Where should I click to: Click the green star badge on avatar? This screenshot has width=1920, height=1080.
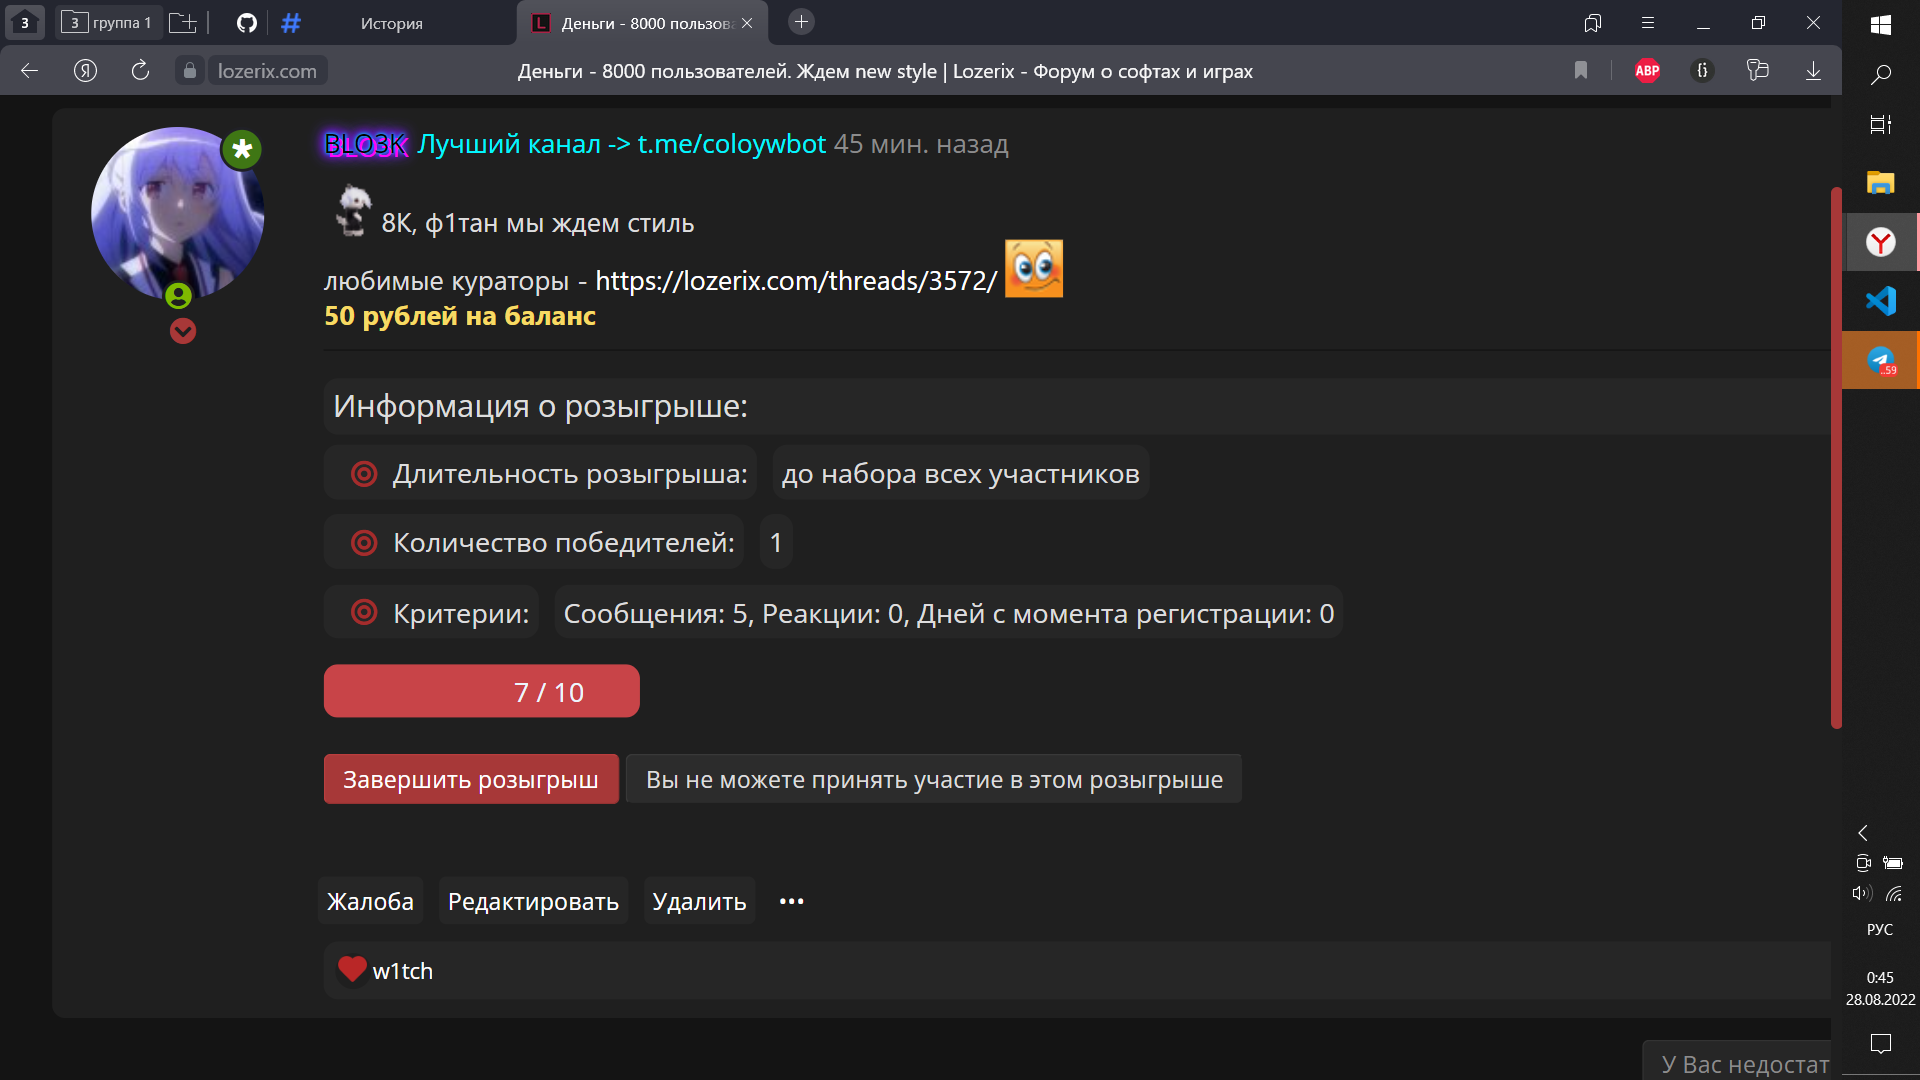point(242,149)
